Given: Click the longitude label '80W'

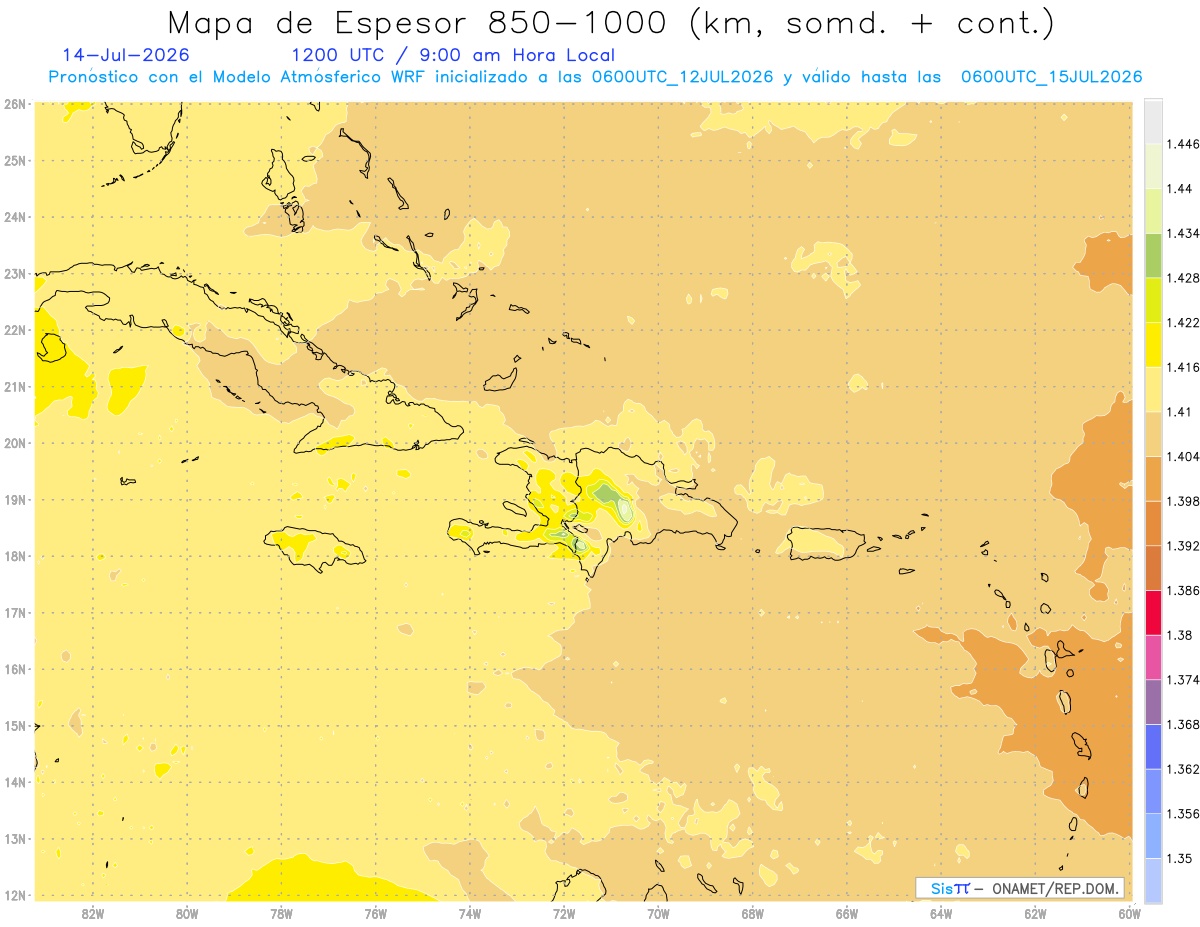Looking at the screenshot, I should pyautogui.click(x=186, y=913).
